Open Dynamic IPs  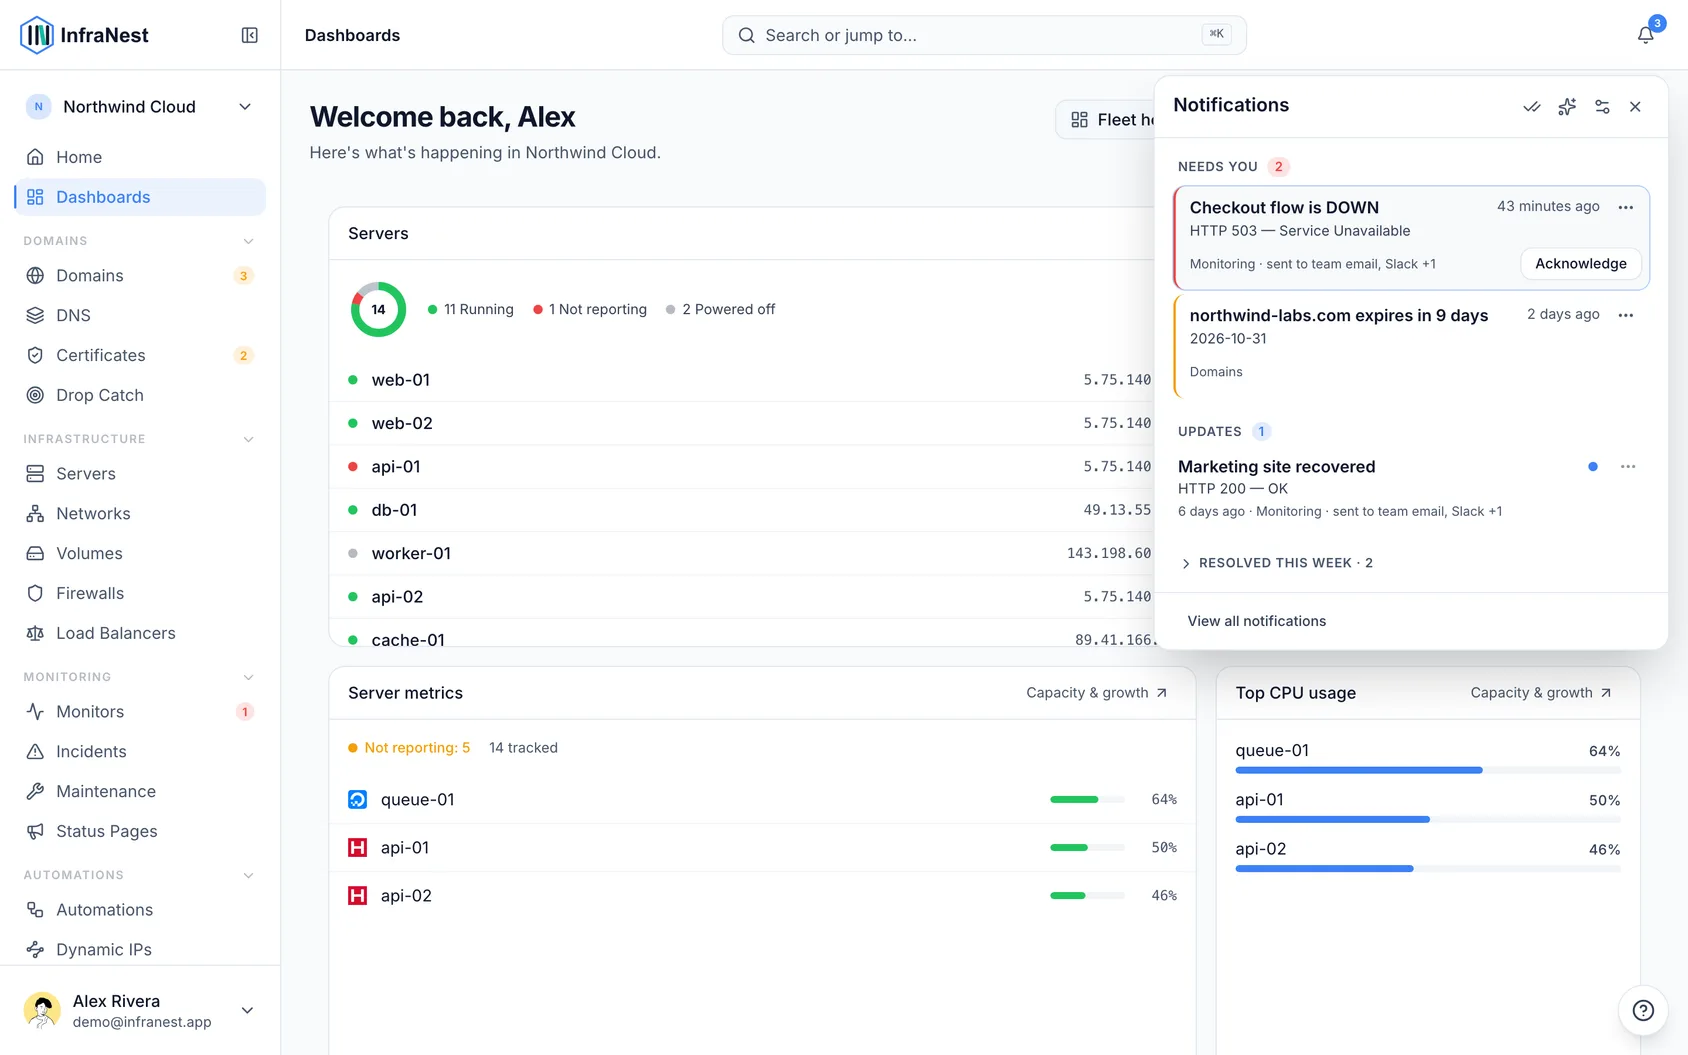click(140, 950)
